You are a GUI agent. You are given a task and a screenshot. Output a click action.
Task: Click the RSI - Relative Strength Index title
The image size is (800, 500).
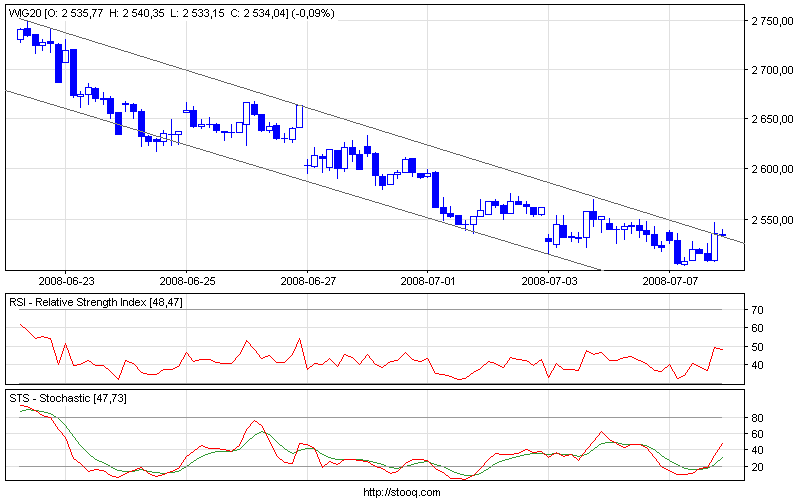pyautogui.click(x=95, y=302)
